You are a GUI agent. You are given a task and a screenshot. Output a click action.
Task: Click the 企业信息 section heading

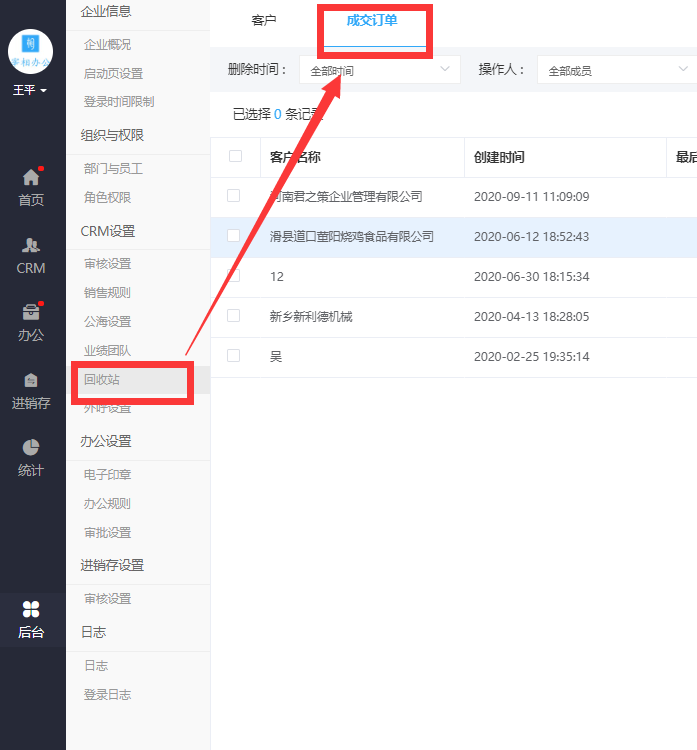pos(106,11)
